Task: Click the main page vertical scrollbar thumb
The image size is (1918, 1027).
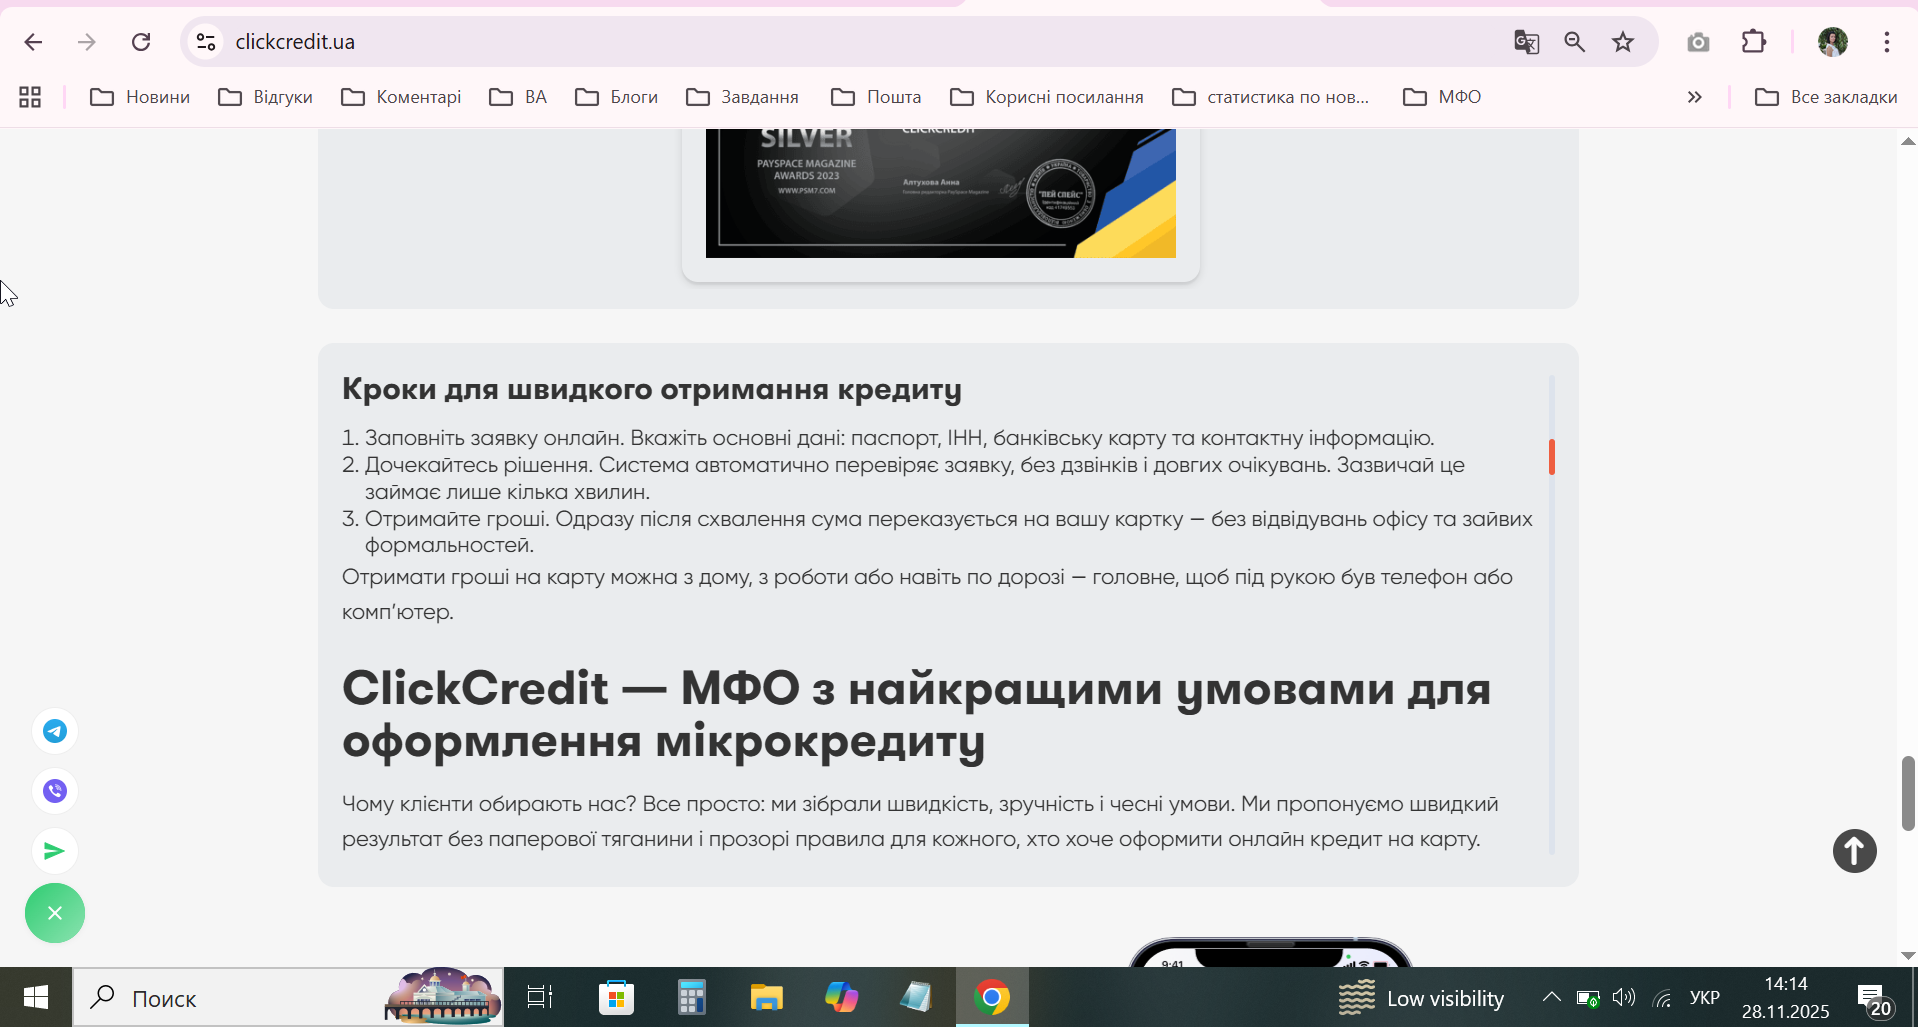Action: click(1908, 793)
